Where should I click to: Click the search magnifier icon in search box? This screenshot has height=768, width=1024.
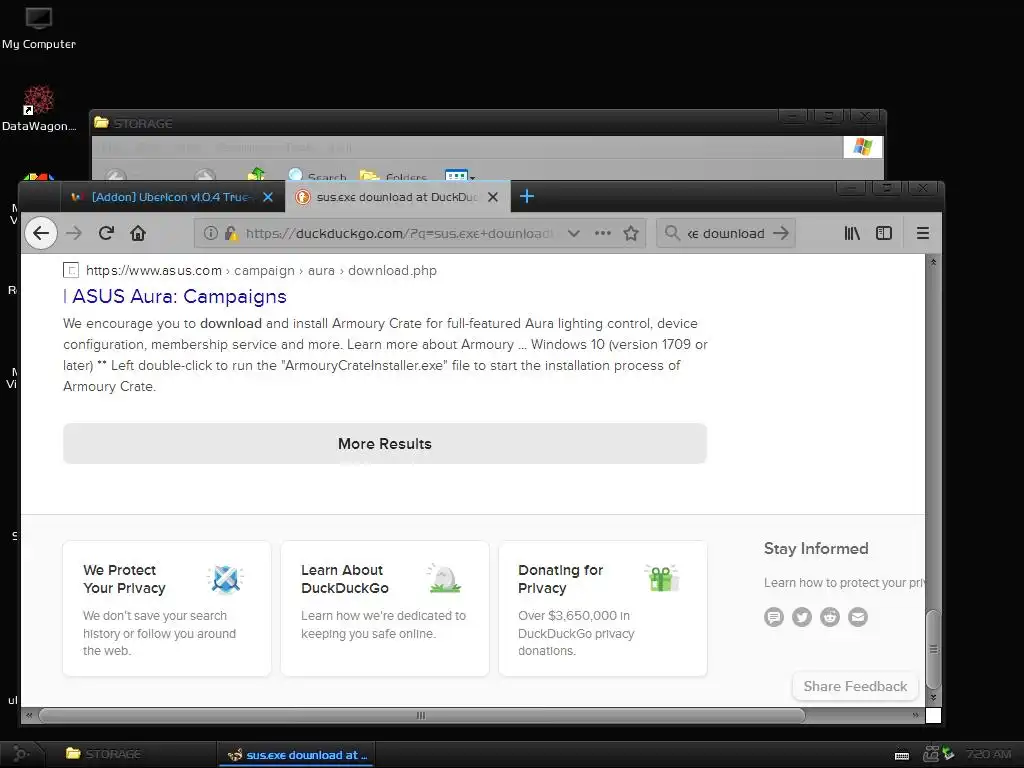(672, 233)
